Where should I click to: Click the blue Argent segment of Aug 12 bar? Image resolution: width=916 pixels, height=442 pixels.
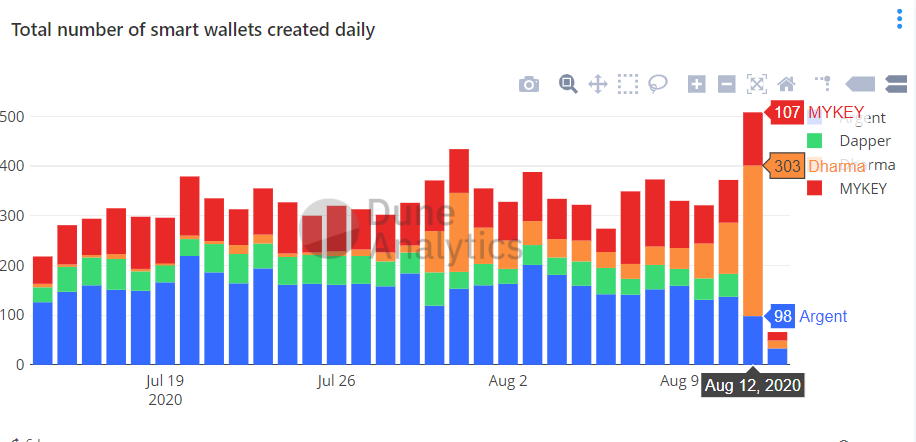click(x=752, y=340)
